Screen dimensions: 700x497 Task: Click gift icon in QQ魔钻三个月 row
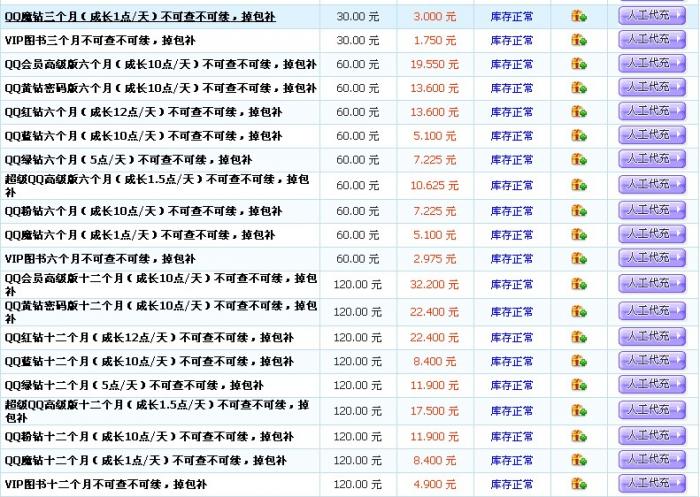click(579, 17)
